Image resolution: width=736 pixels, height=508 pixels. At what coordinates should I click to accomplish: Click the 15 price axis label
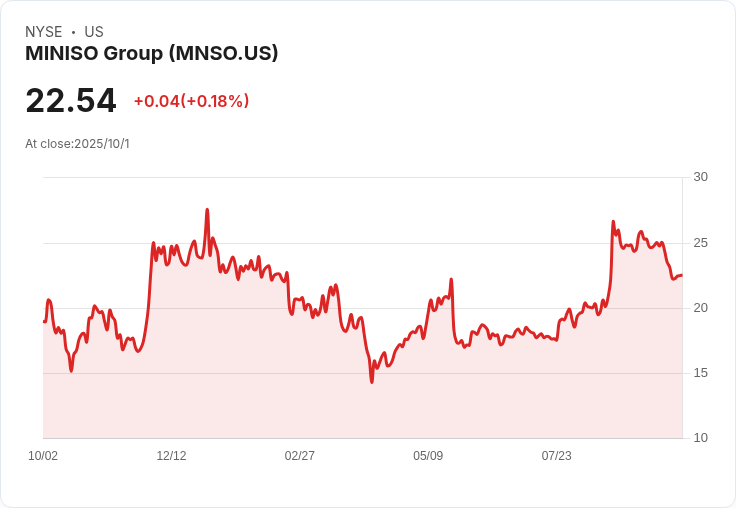point(700,373)
